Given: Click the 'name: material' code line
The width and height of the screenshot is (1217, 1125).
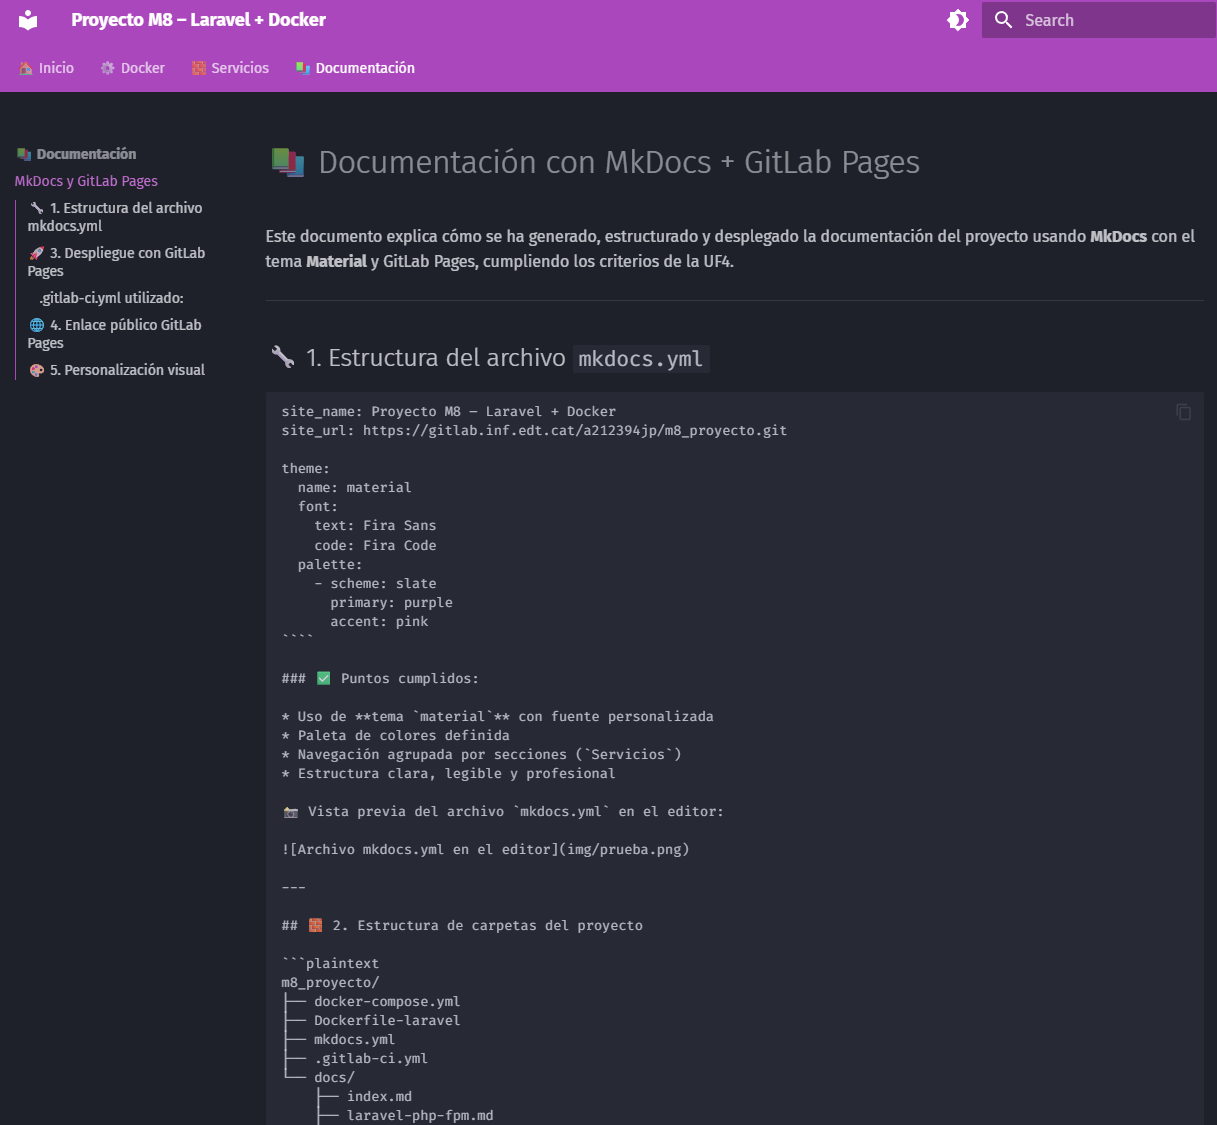Looking at the screenshot, I should click(354, 488).
